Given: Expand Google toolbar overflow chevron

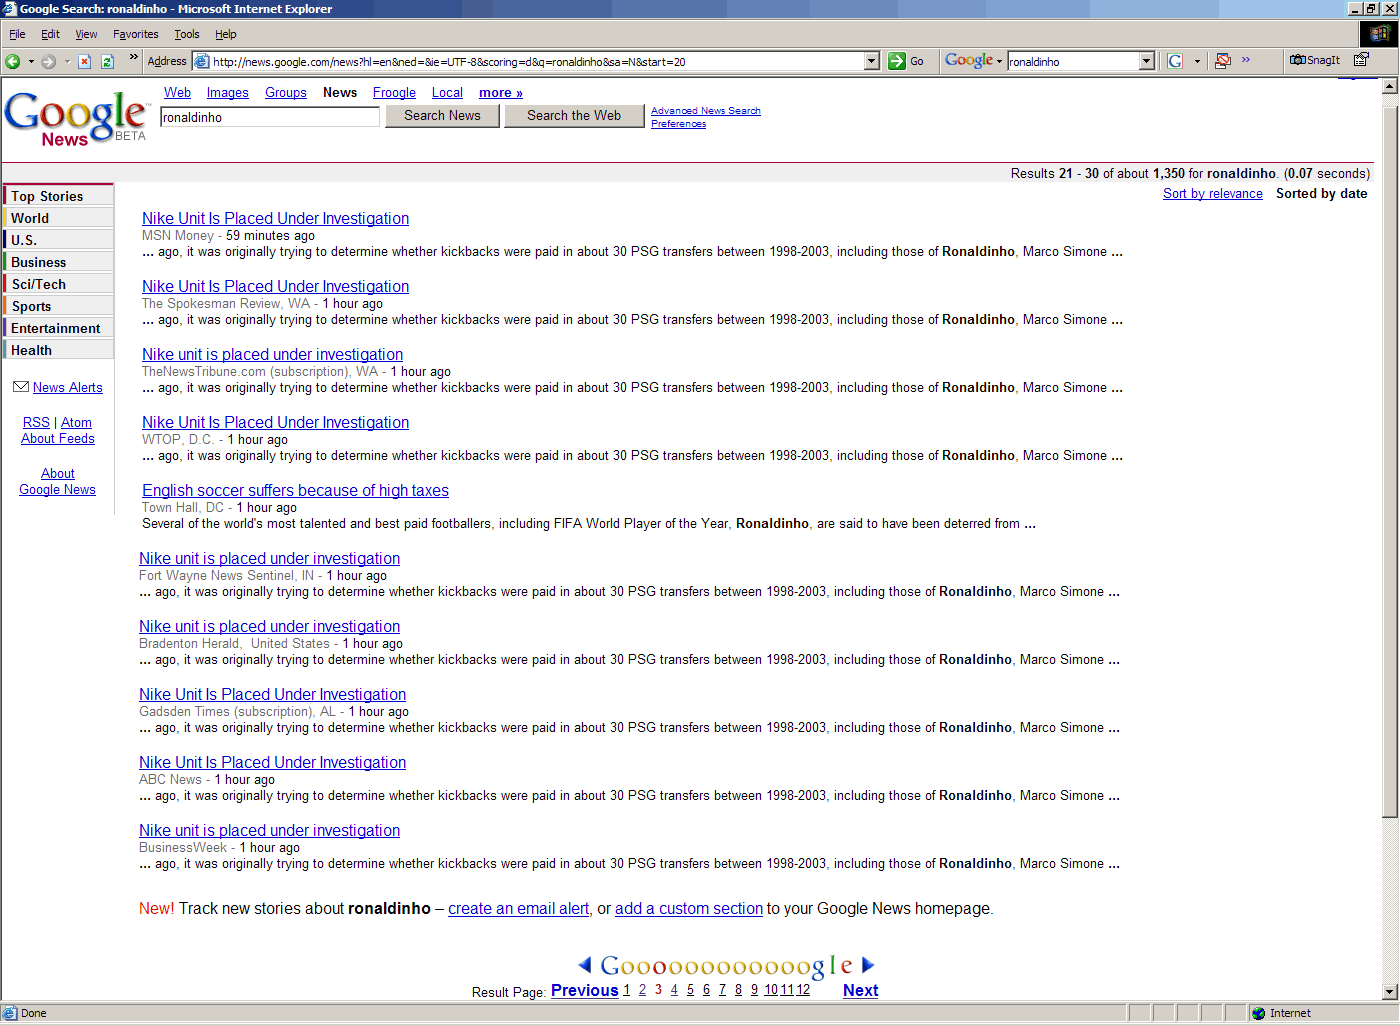Looking at the screenshot, I should (x=1246, y=60).
